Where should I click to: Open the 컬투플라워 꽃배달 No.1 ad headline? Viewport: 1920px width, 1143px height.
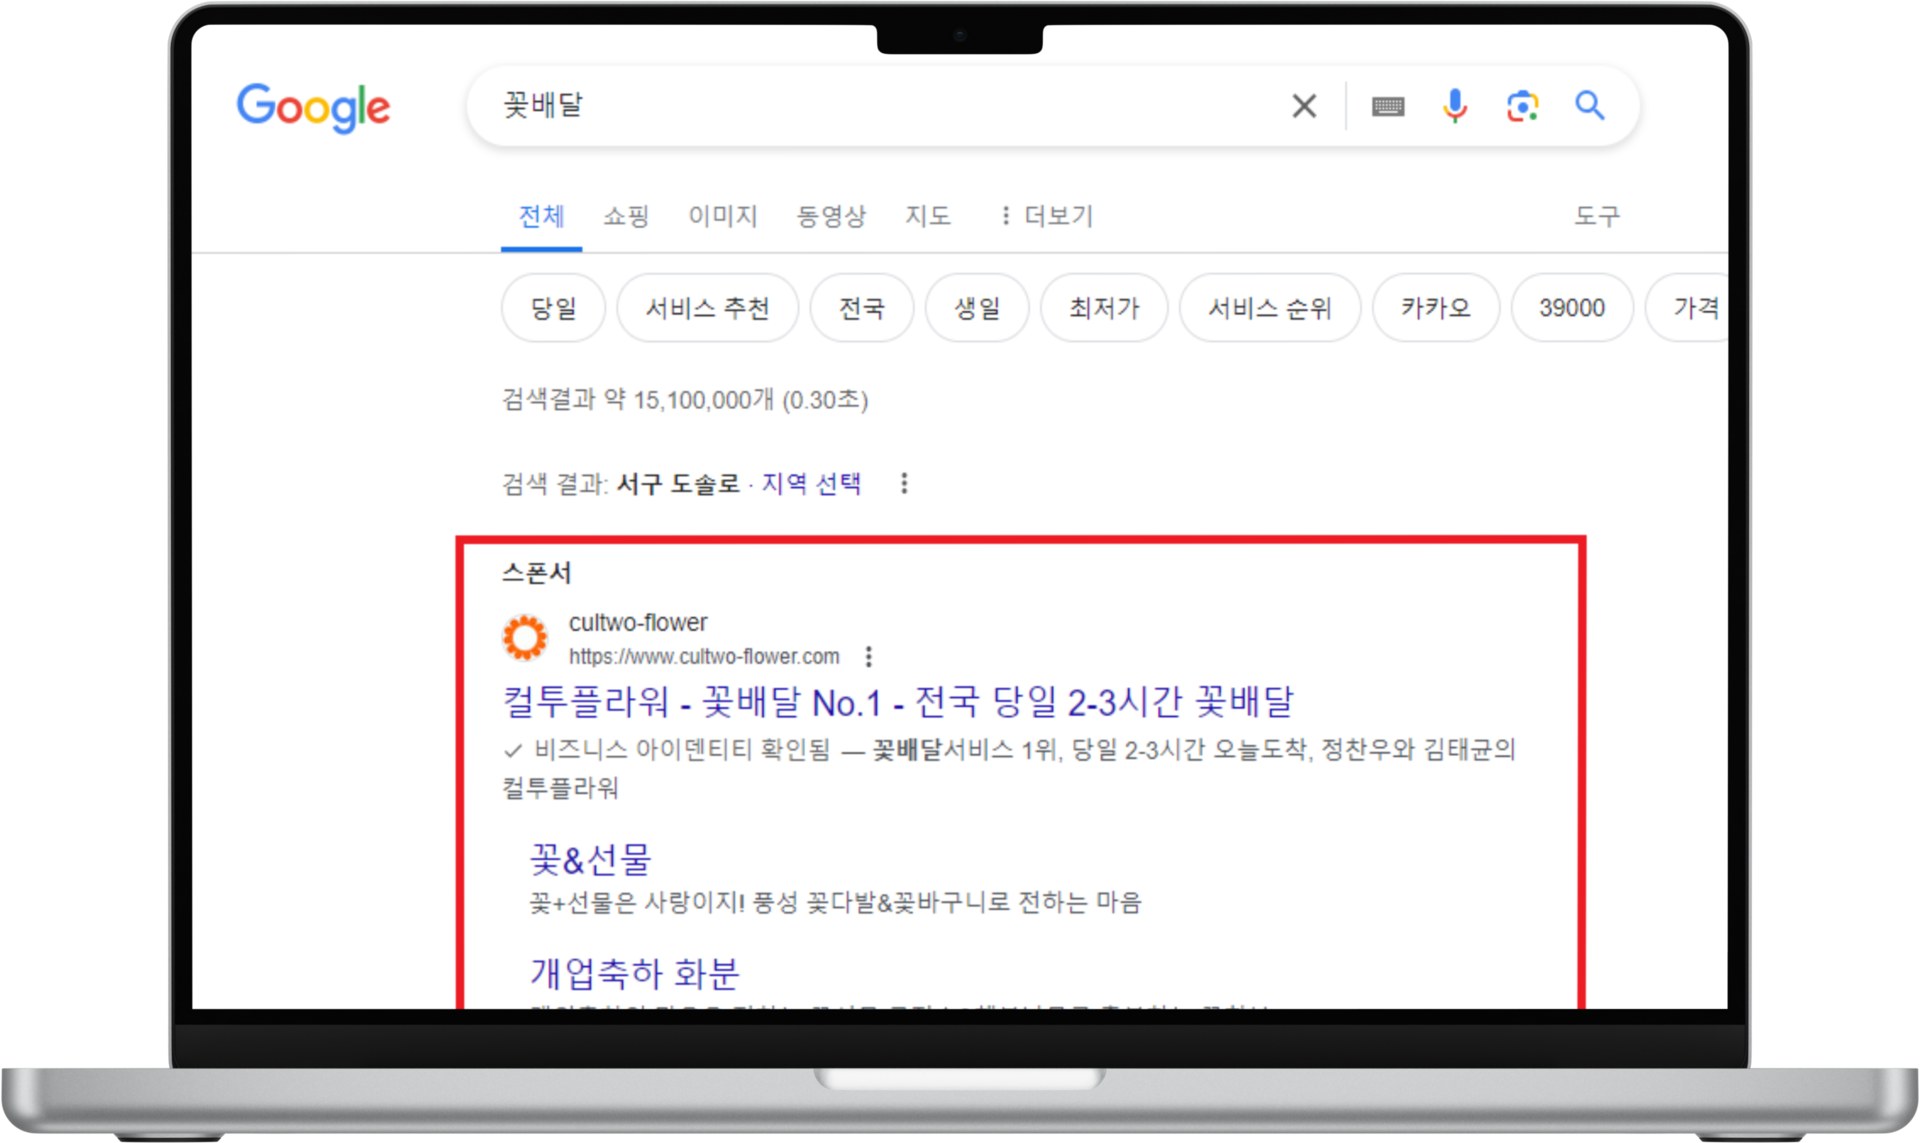898,702
